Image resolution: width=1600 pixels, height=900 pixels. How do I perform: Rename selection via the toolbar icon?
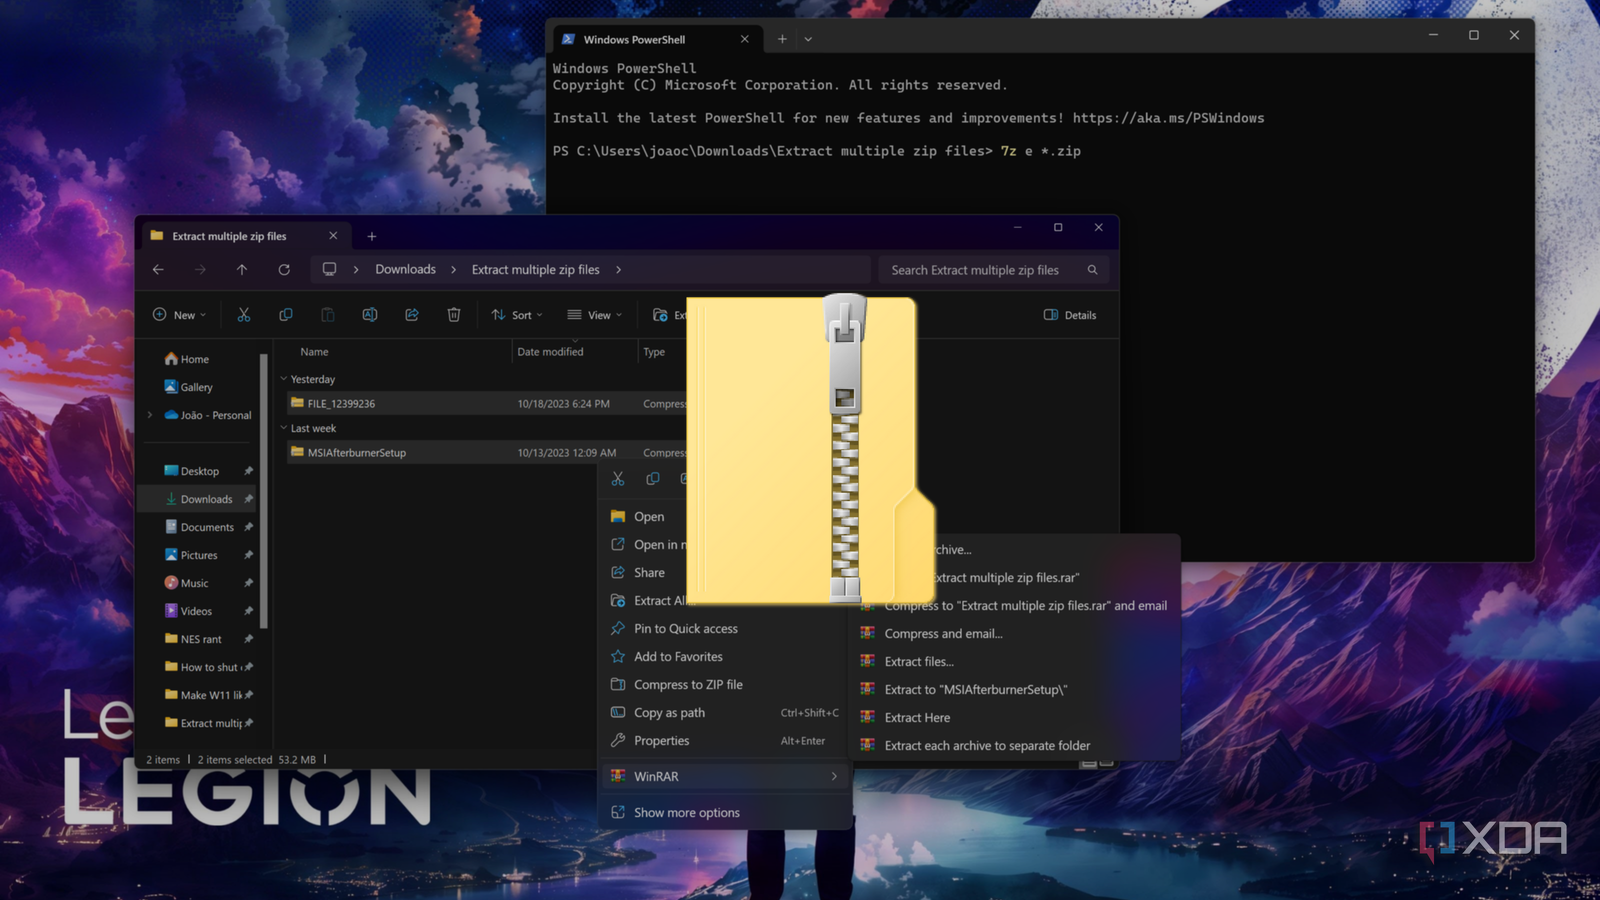pyautogui.click(x=369, y=314)
